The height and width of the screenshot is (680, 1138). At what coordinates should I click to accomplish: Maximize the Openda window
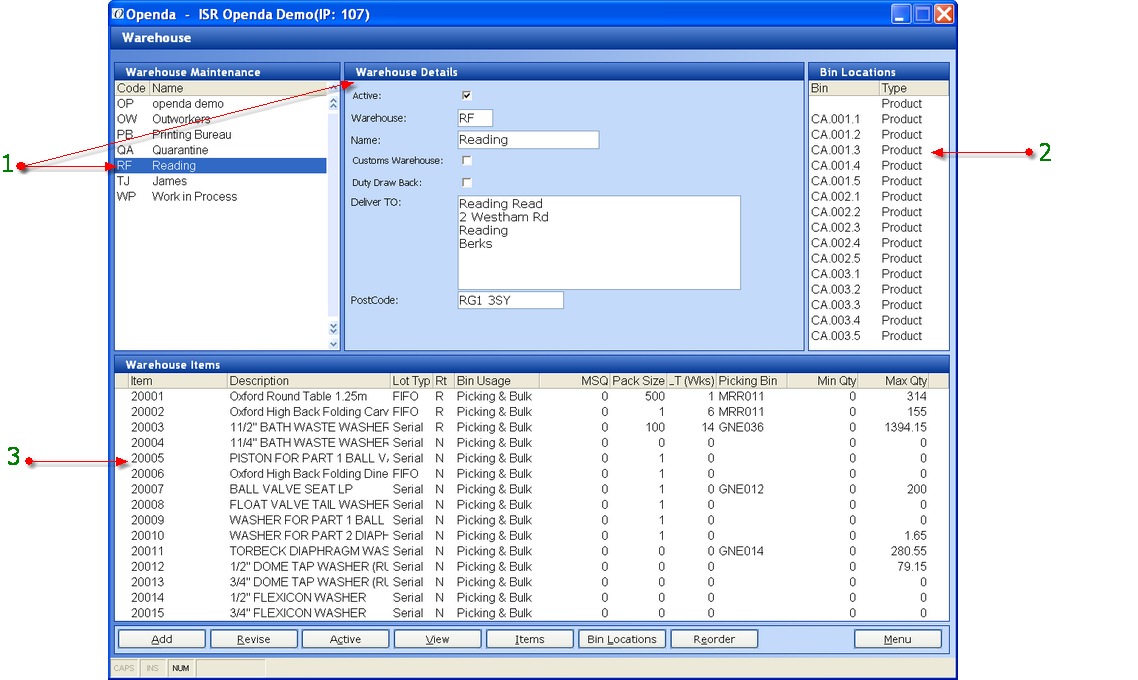click(x=922, y=14)
